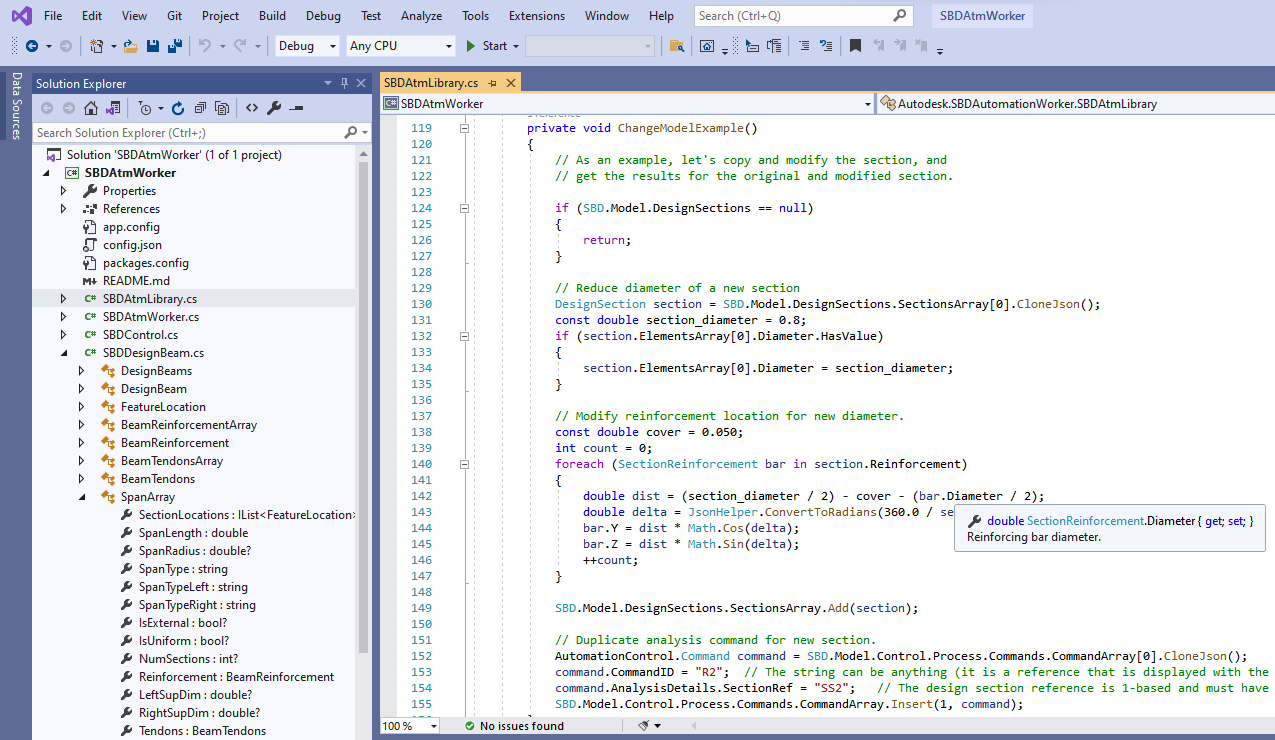Click the Solution Explorer Home icon
Viewport: 1275px width, 740px height.
tap(91, 108)
